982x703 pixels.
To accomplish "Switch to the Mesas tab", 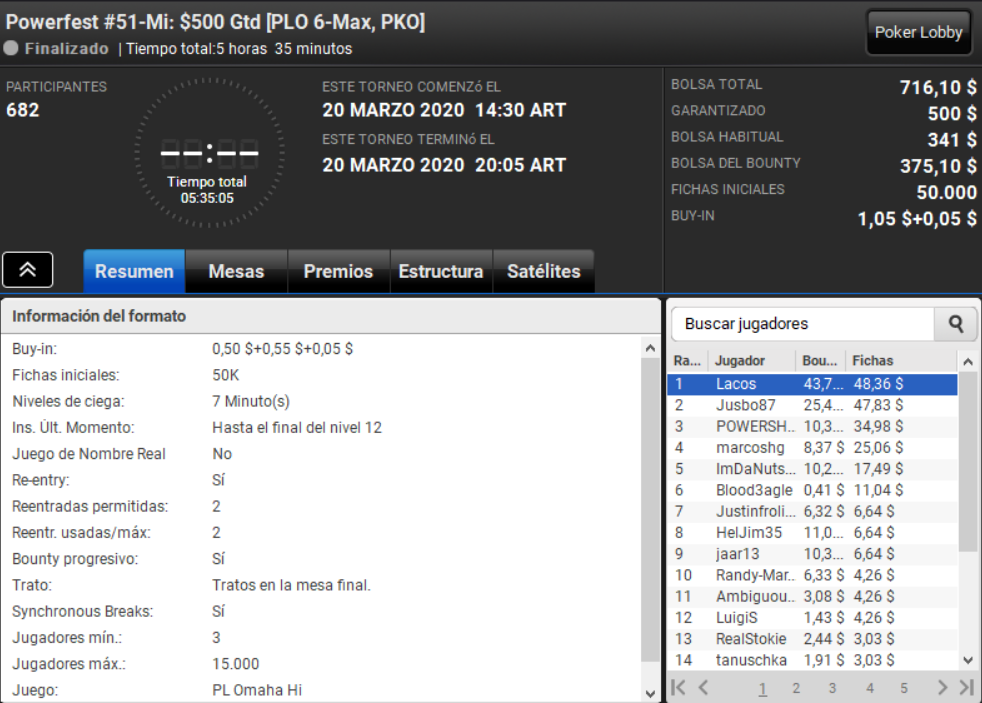I will [x=236, y=271].
